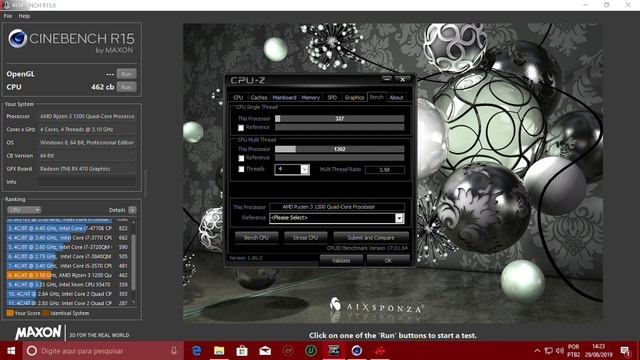Click the ranking list scroll down arrow
640x360 pixels.
tap(133, 302)
